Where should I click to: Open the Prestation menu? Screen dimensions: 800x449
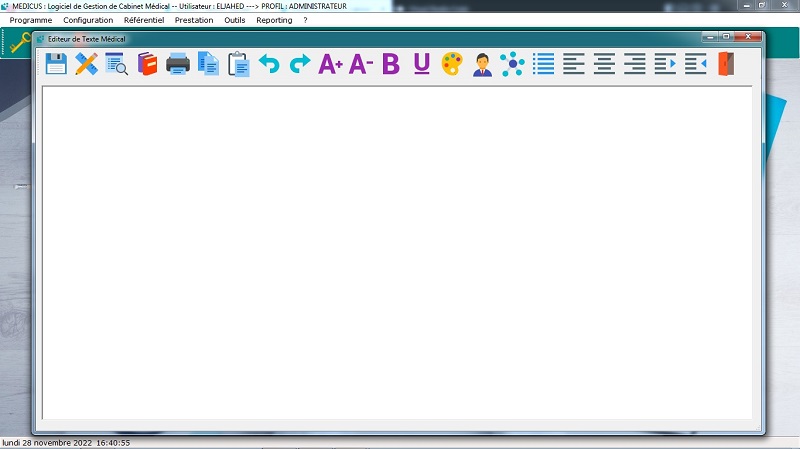194,20
